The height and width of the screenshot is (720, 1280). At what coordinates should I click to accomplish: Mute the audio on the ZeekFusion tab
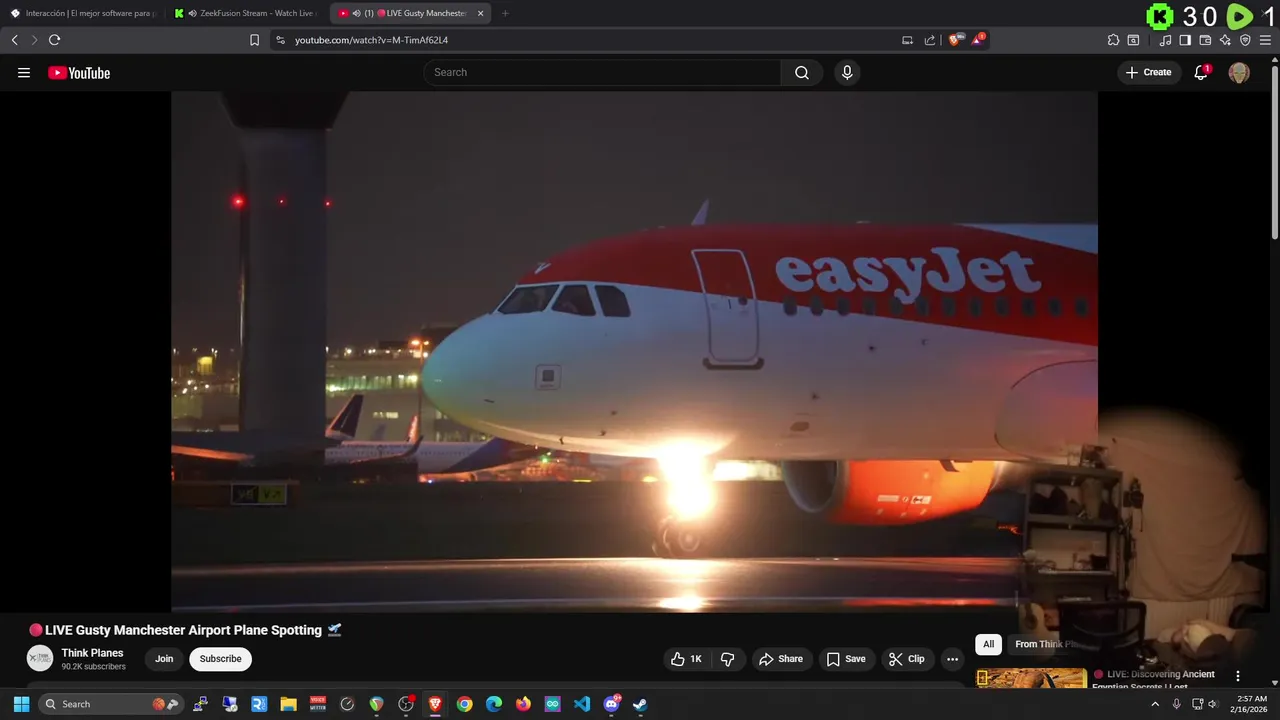click(x=191, y=13)
